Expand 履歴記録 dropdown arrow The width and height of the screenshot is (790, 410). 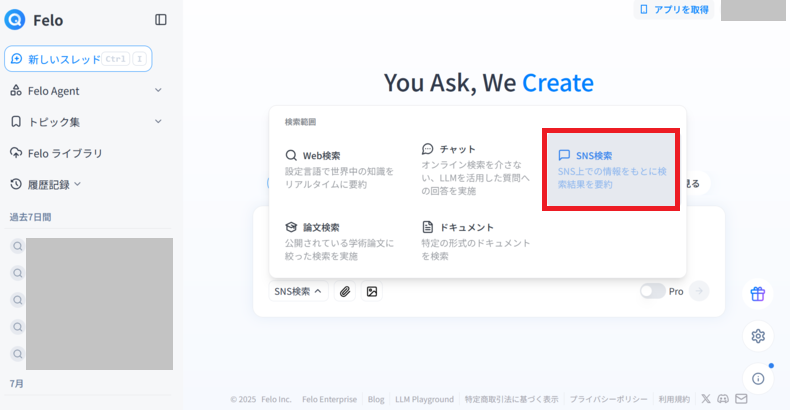78,184
